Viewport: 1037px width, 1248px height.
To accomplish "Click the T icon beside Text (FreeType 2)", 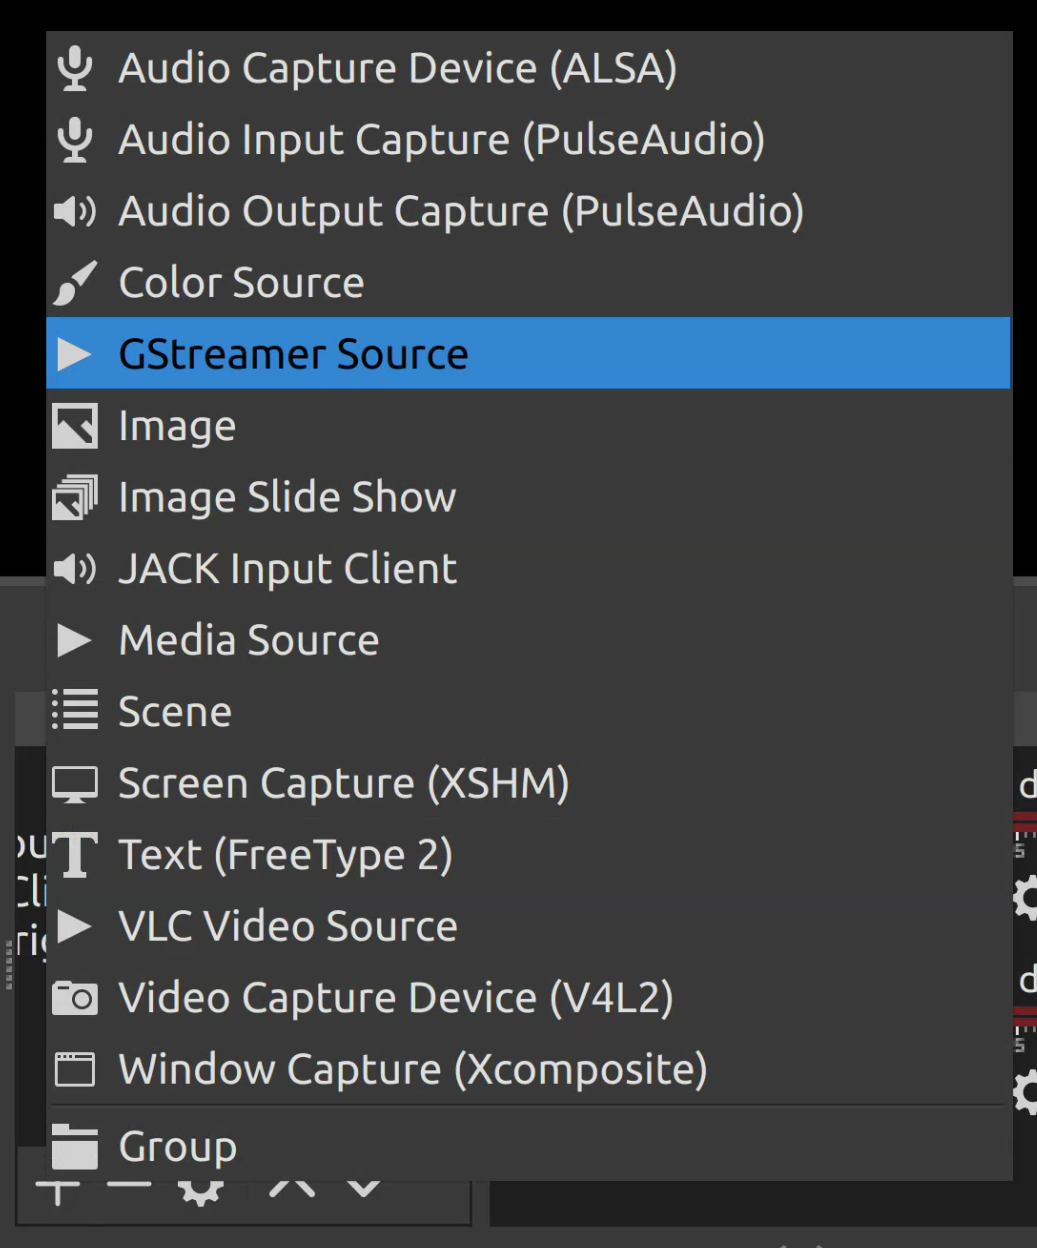I will point(74,855).
